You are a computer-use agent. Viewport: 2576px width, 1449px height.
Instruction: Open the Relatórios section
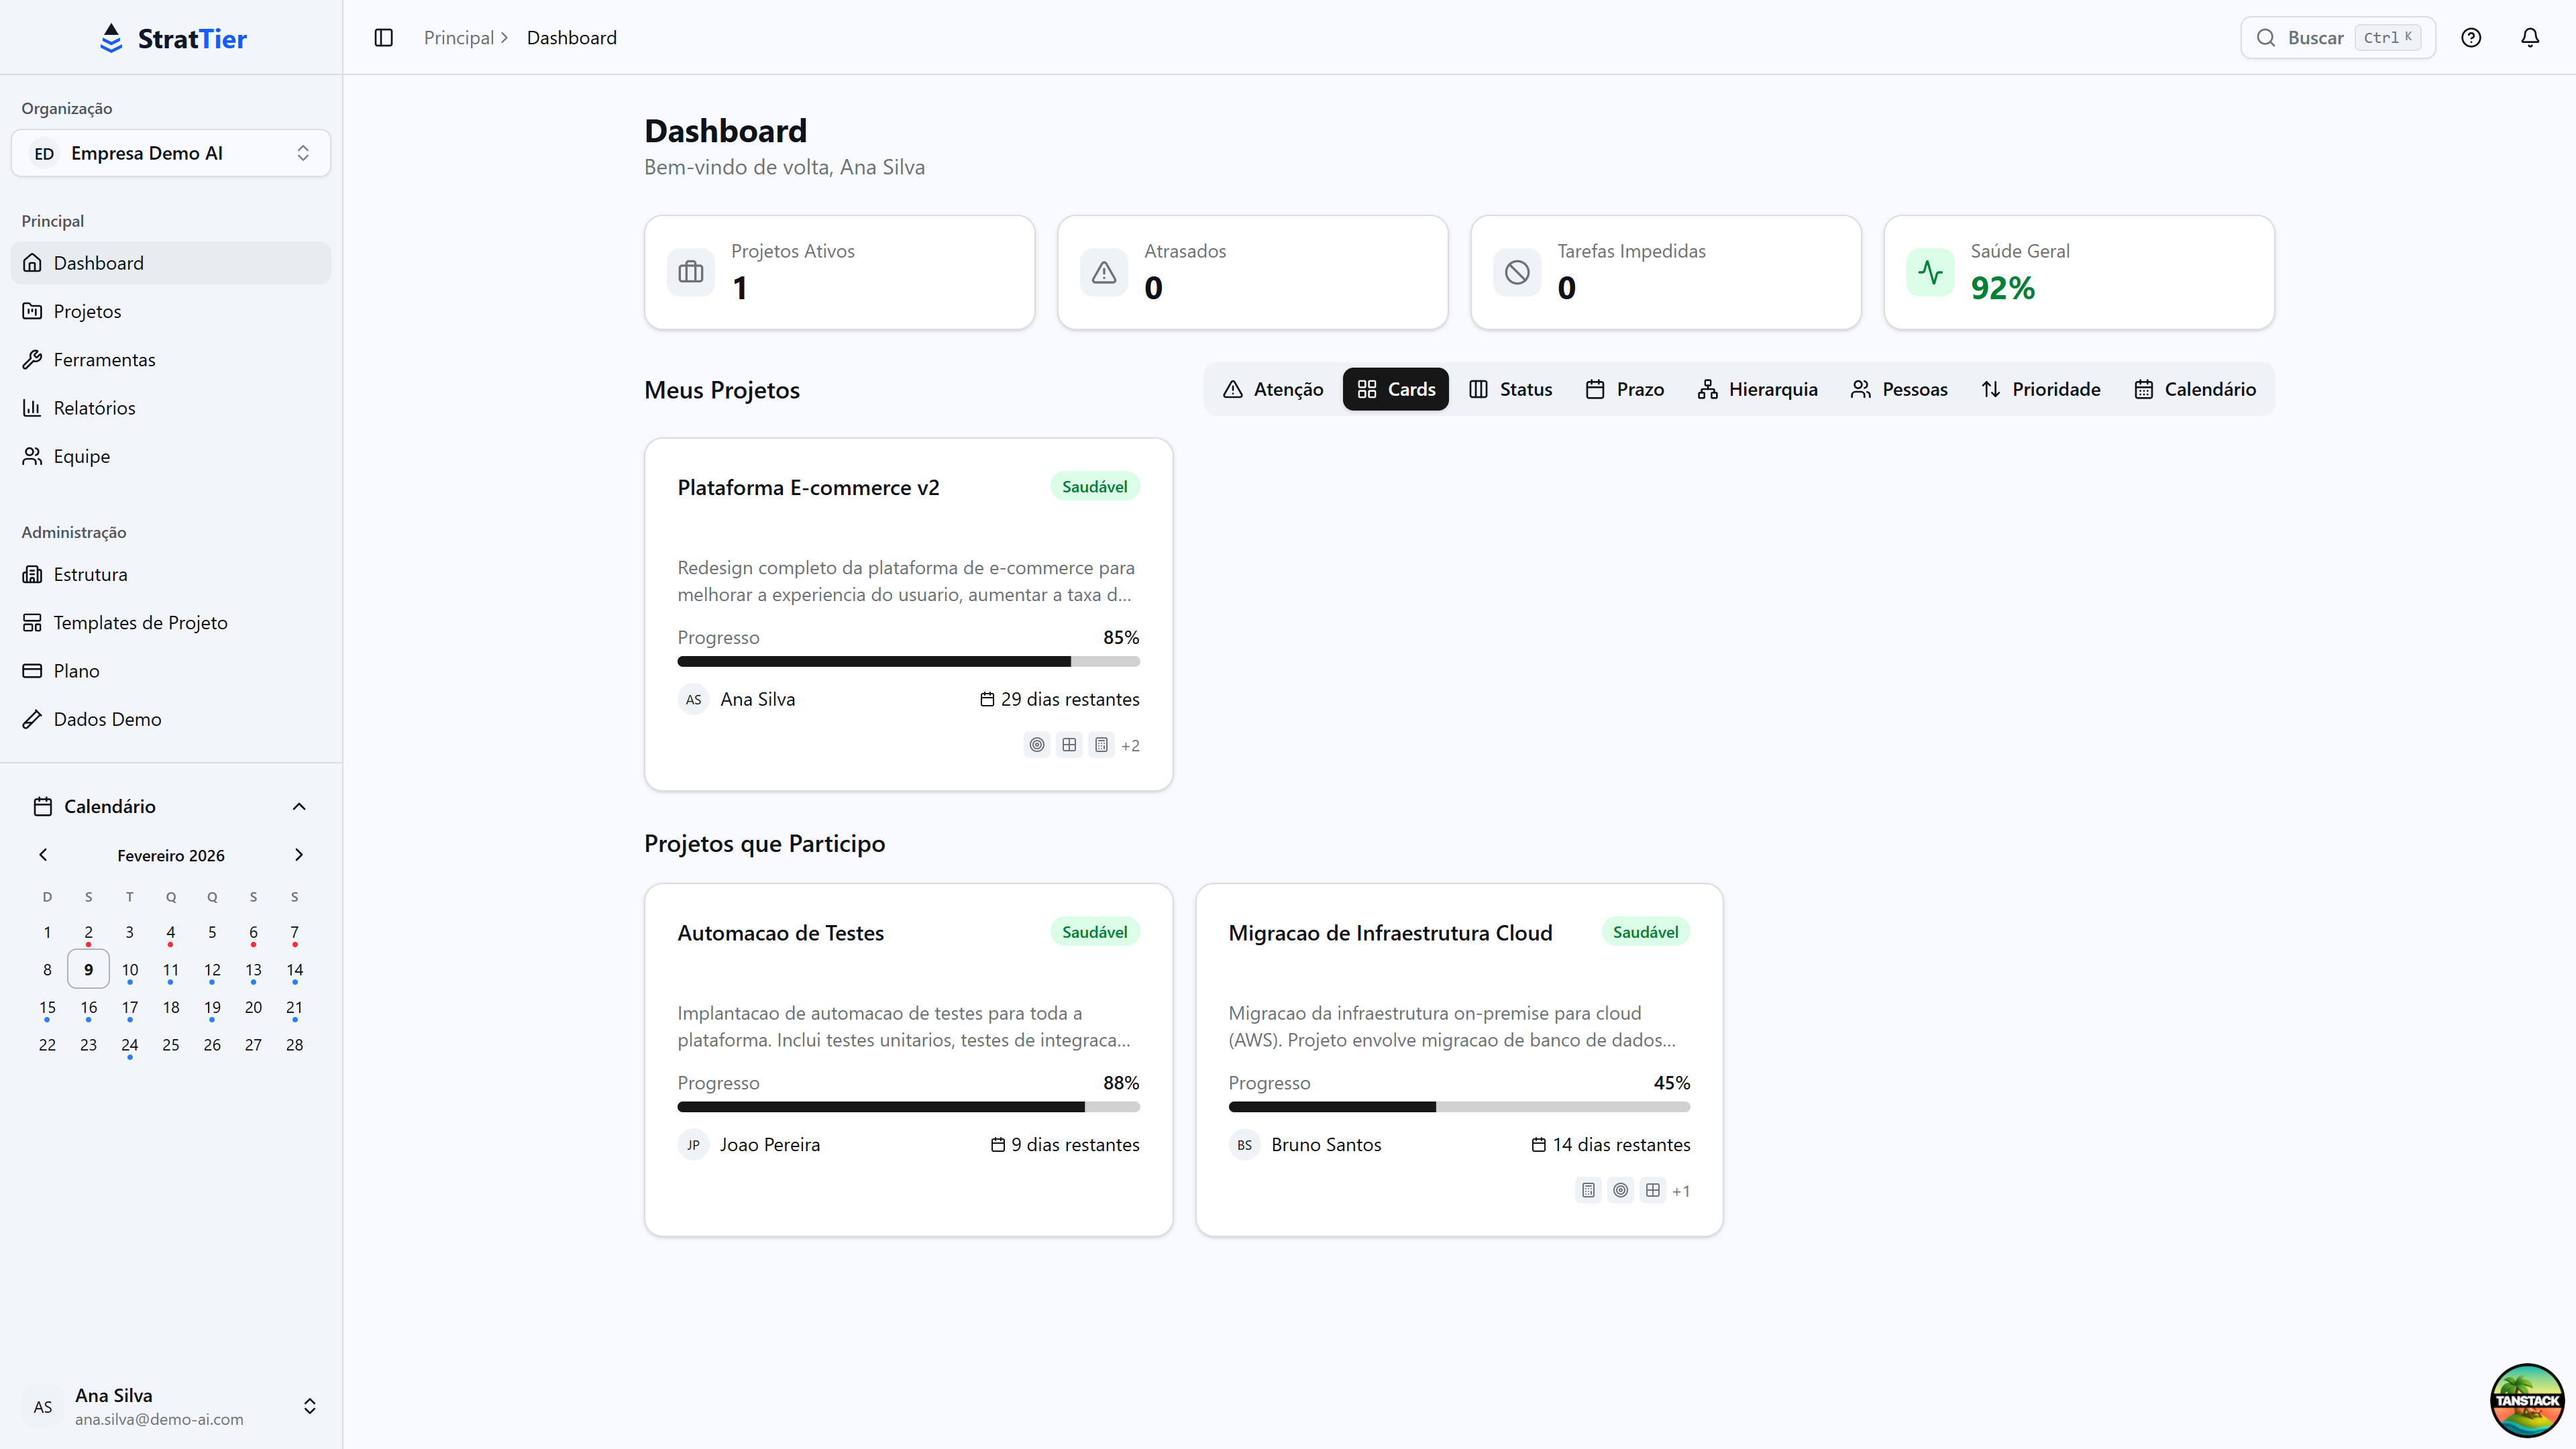click(x=94, y=407)
